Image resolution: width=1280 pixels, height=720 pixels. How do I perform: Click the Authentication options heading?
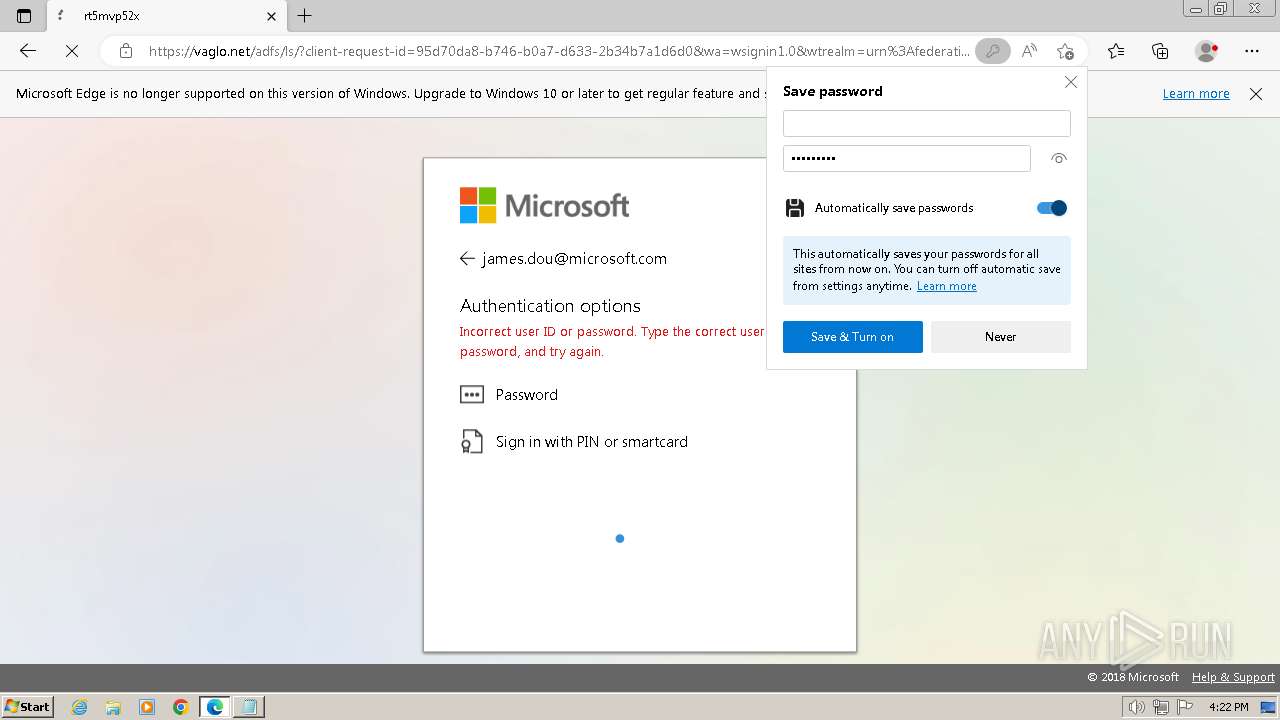tap(550, 306)
